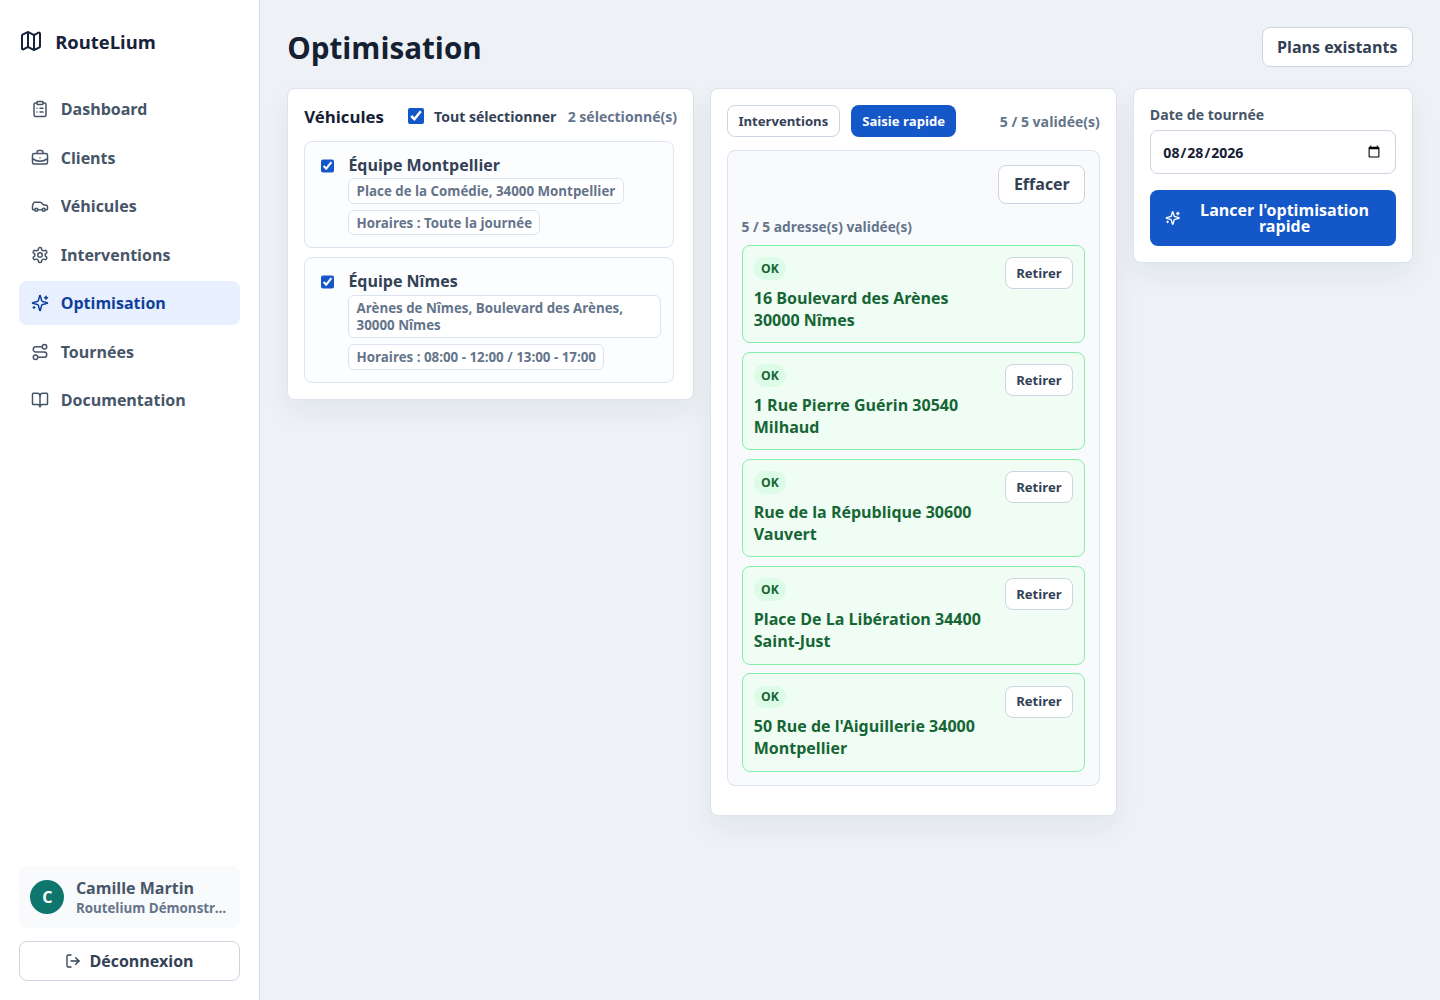Click Camille Martin's avatar circle
This screenshot has height=1000, width=1440.
point(47,897)
